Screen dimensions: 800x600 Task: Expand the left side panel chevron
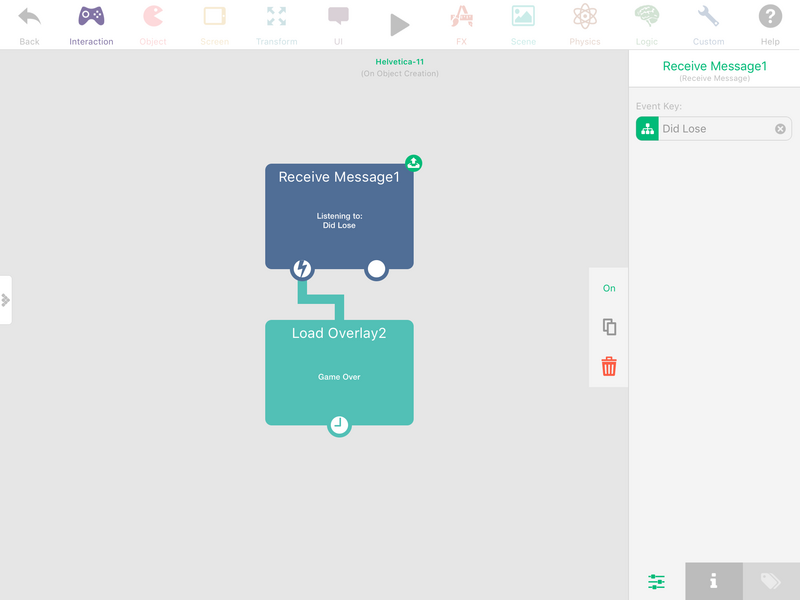pyautogui.click(x=6, y=300)
